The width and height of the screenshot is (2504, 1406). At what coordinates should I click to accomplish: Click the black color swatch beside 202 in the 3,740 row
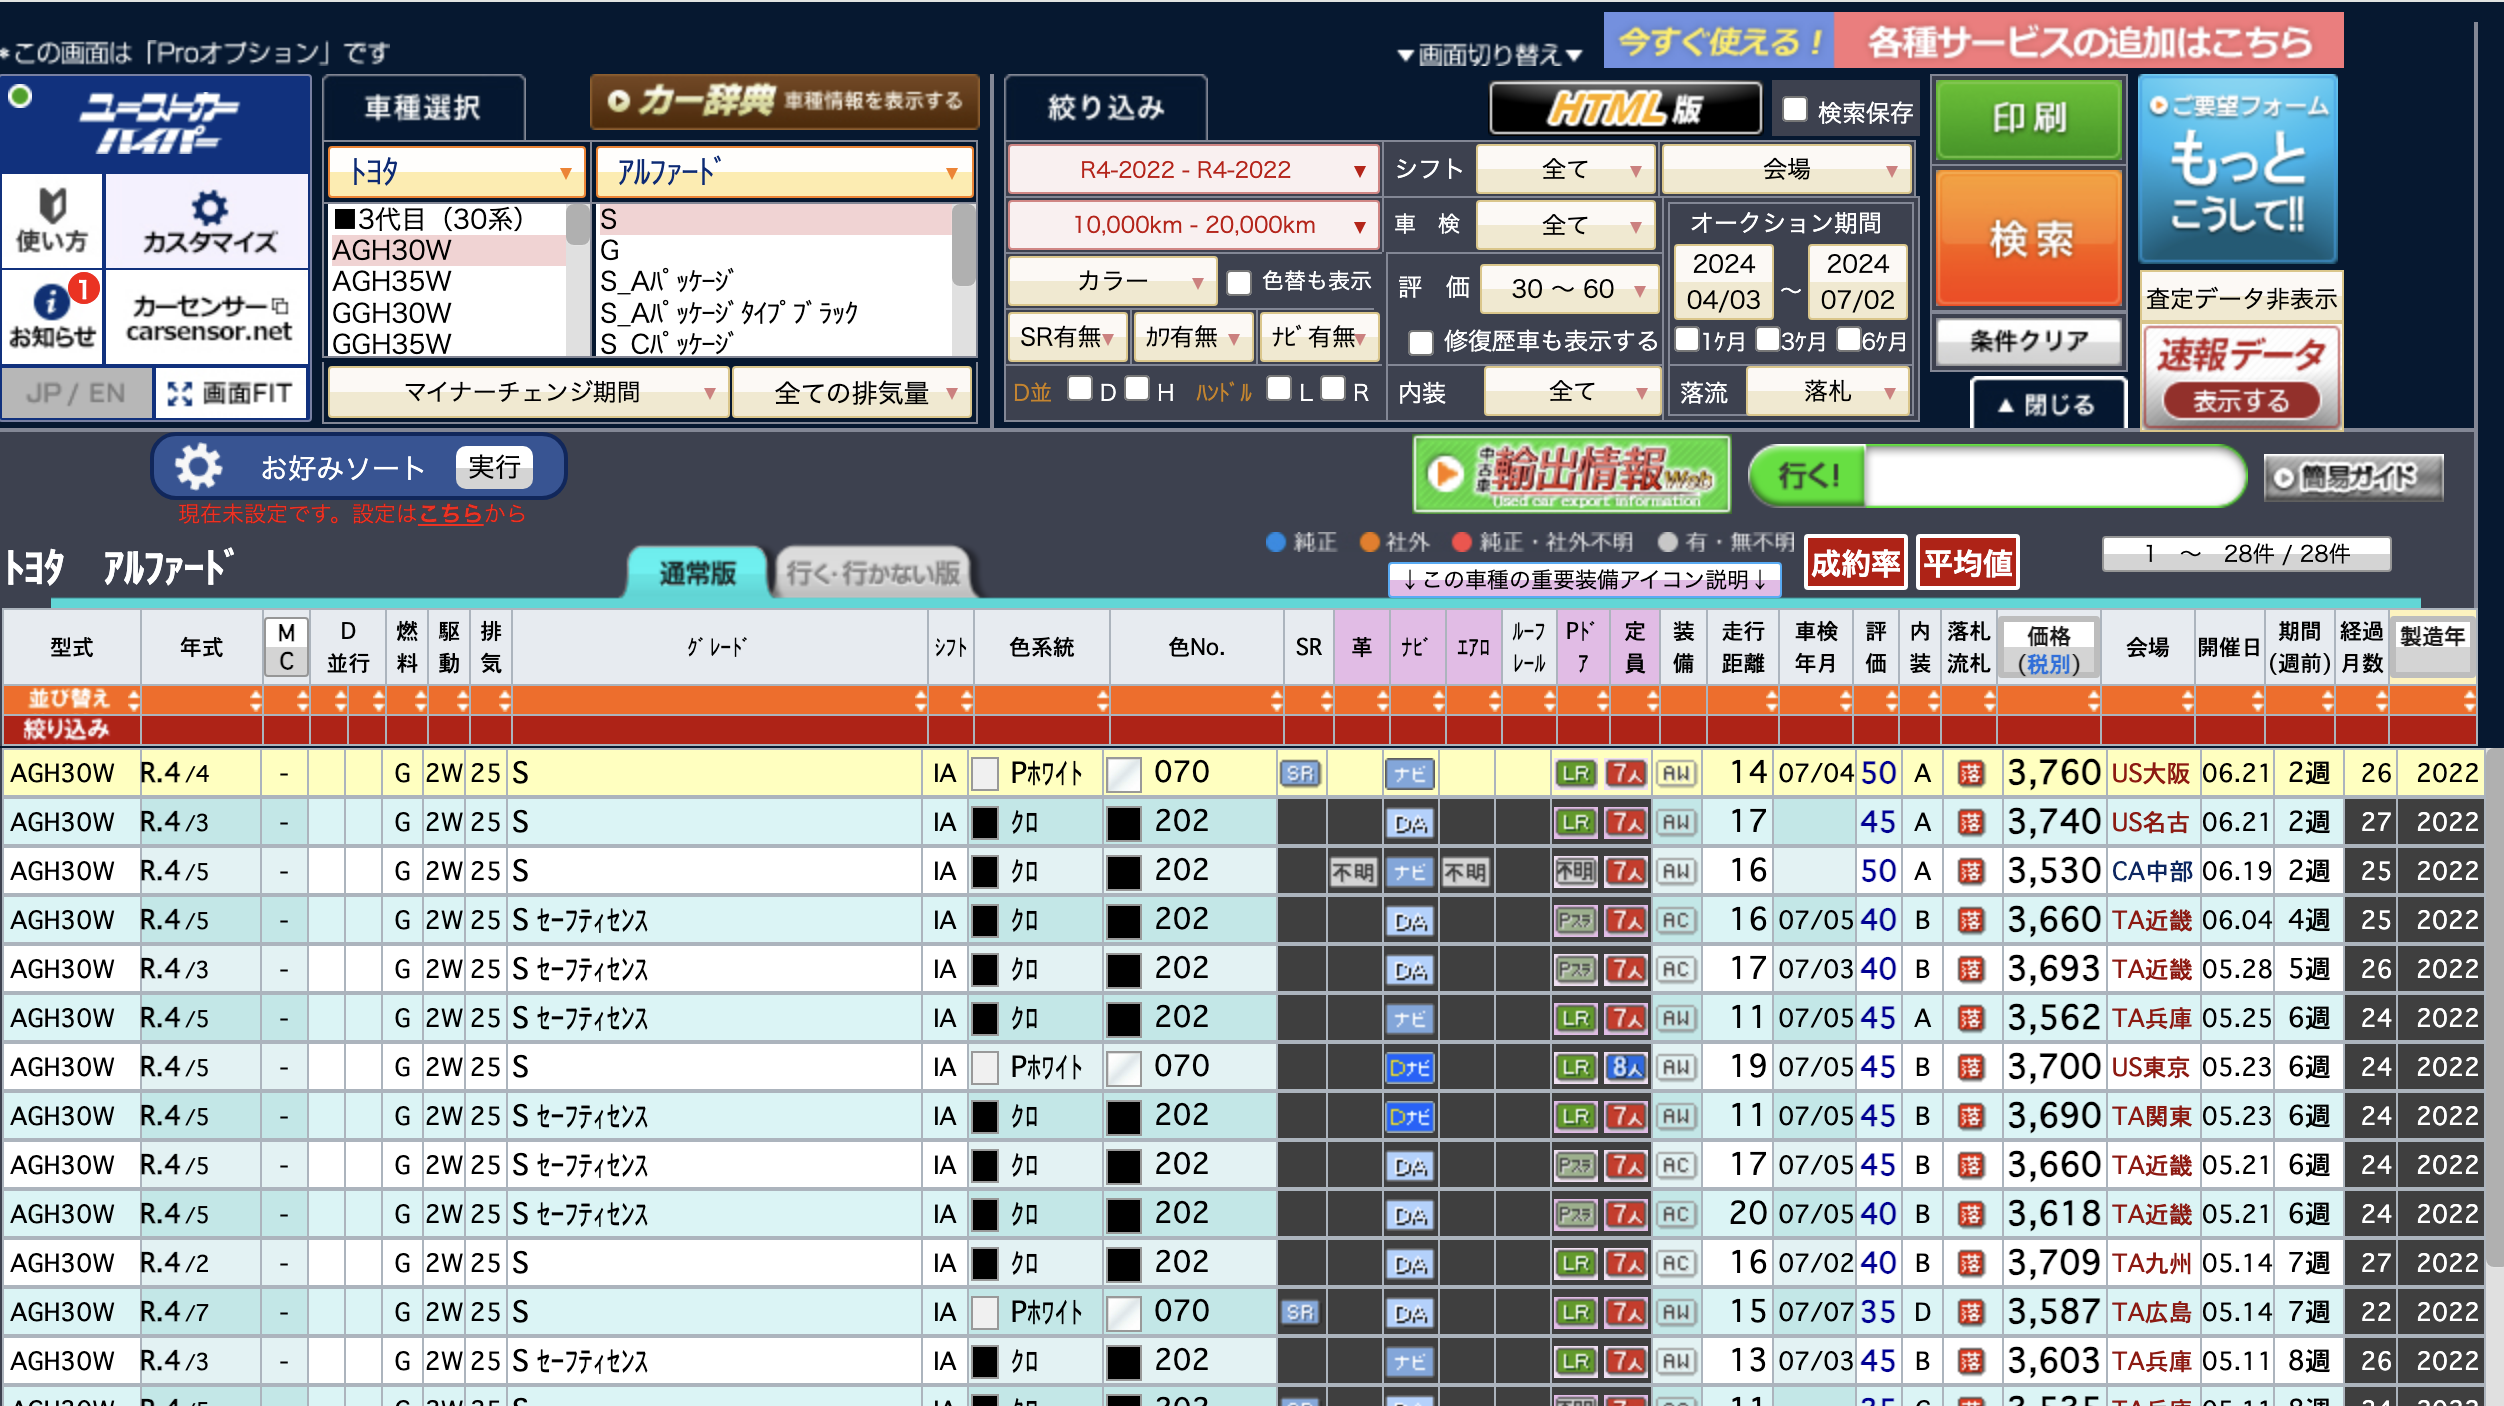[1124, 822]
